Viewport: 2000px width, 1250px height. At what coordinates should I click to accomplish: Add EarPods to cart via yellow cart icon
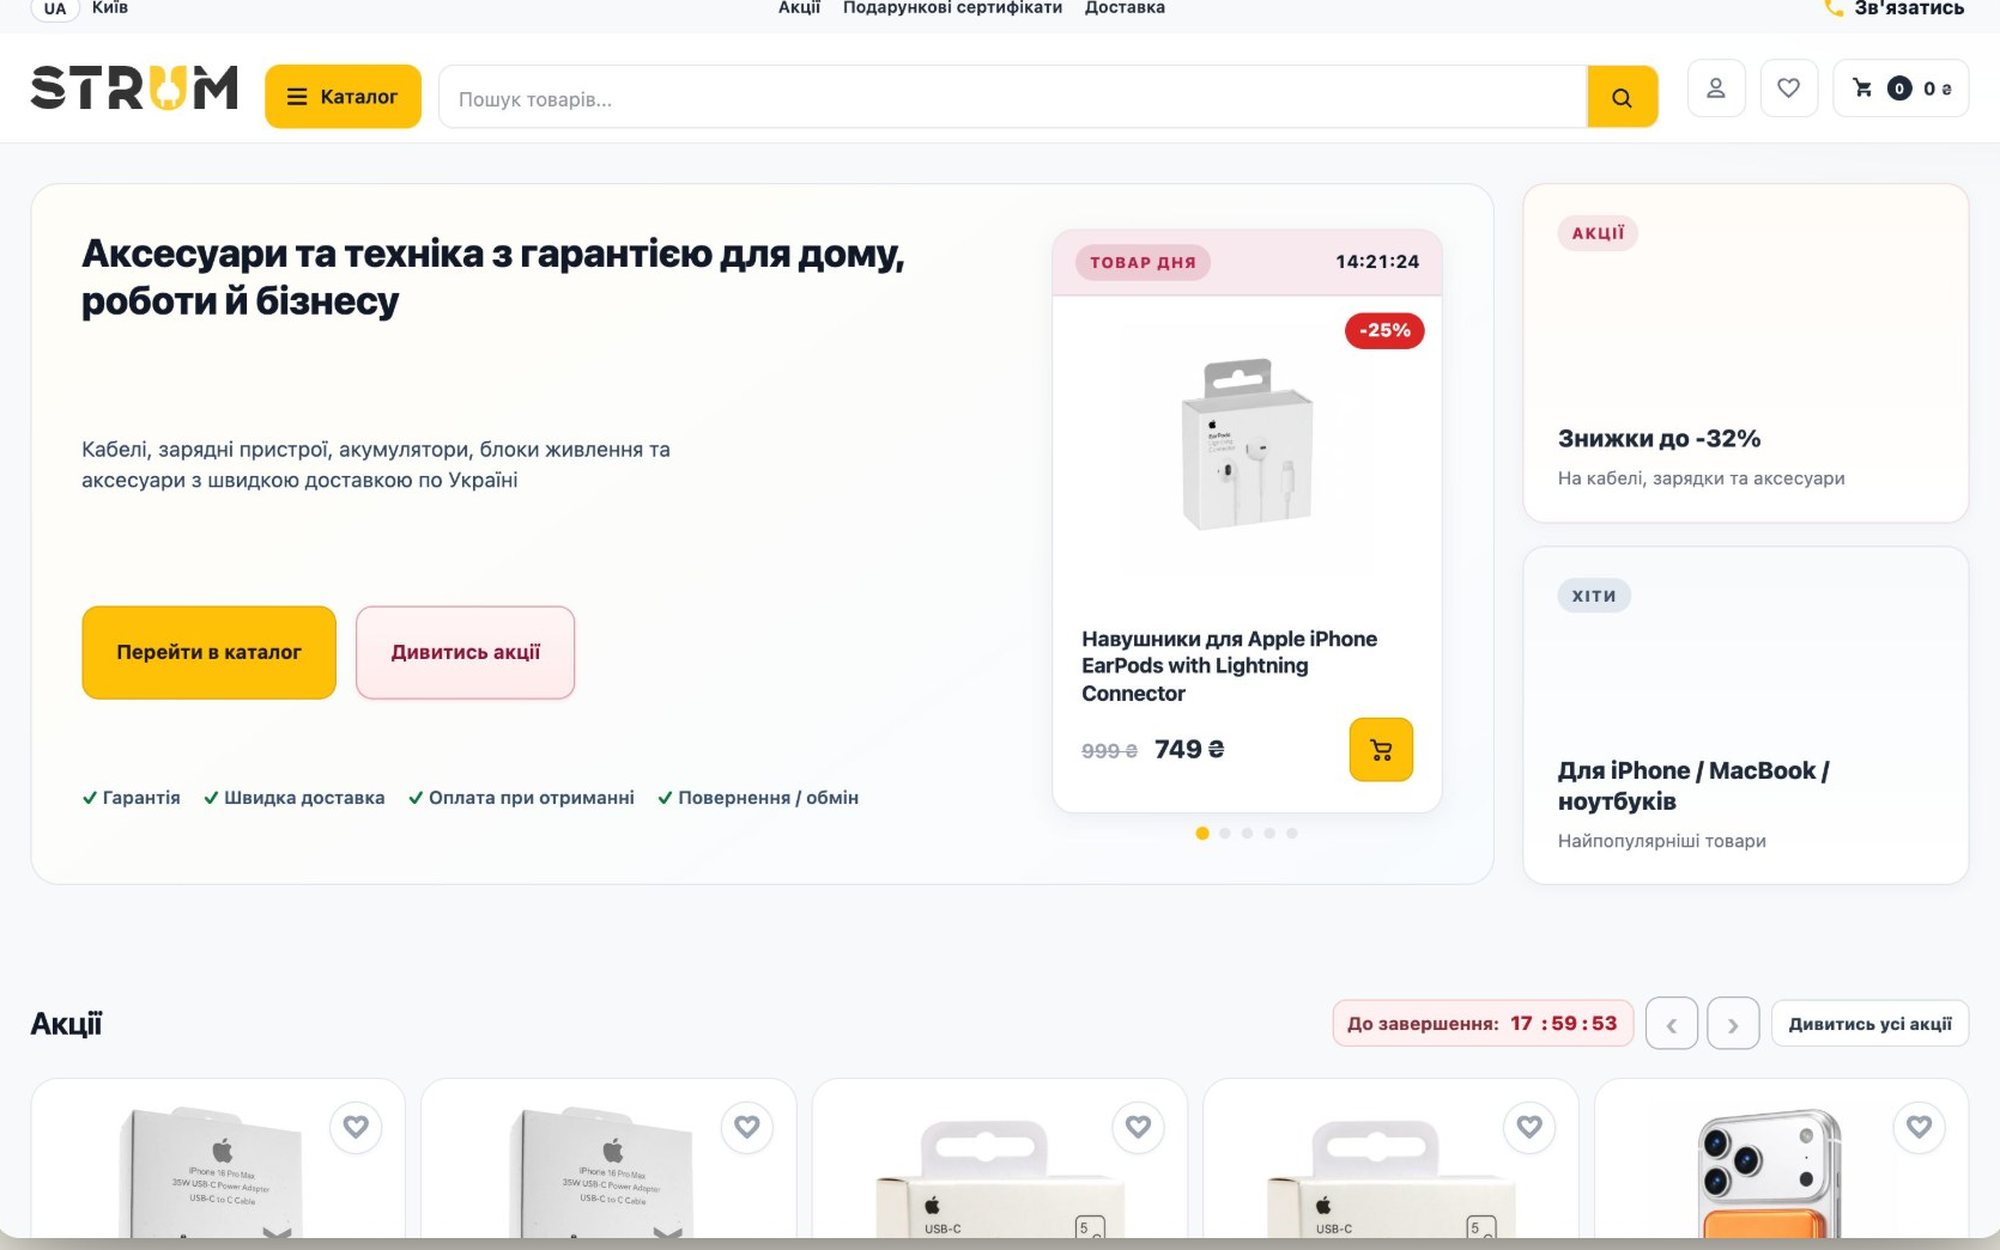click(1381, 749)
